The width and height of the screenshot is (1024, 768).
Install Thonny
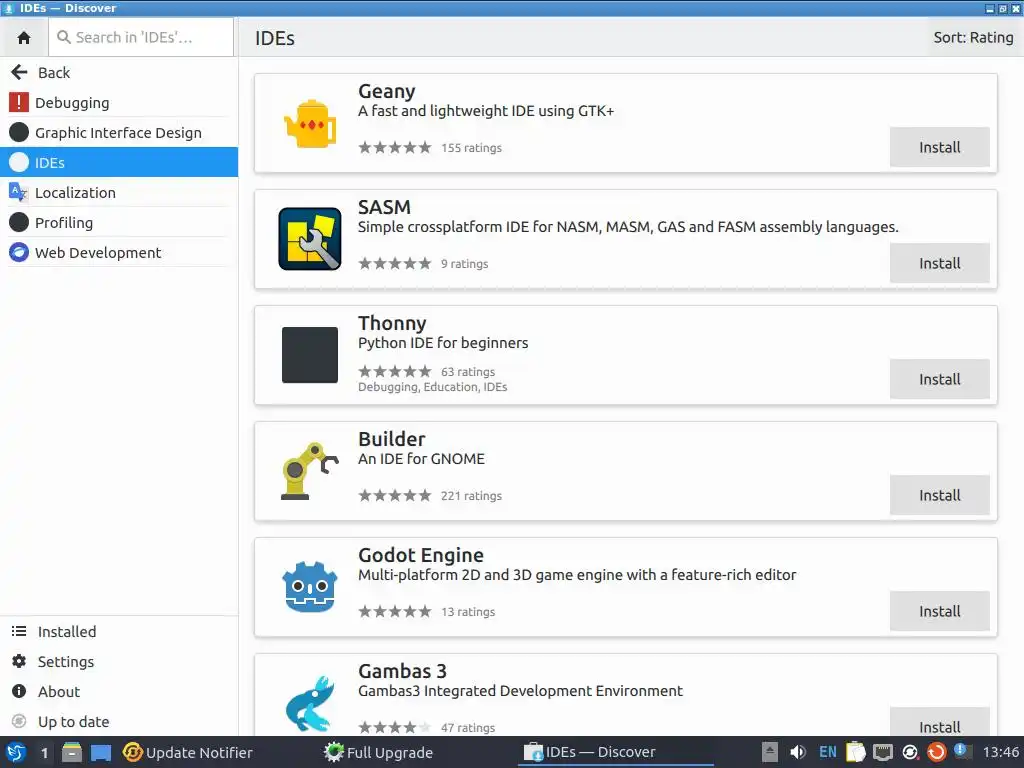tap(939, 379)
